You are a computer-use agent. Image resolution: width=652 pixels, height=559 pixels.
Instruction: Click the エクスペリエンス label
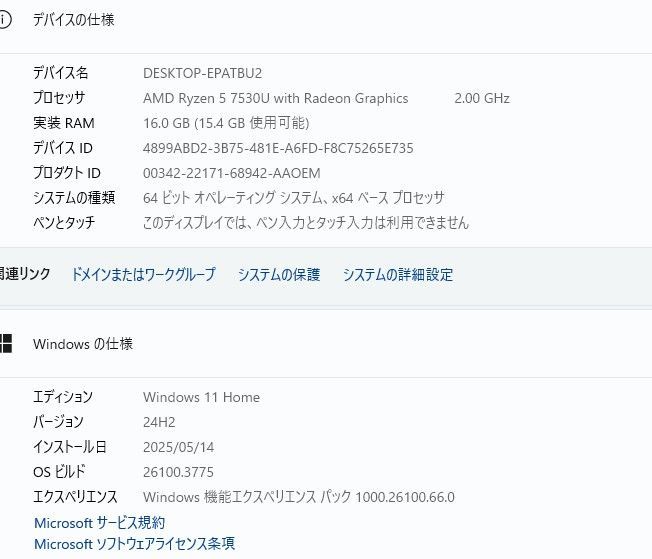[75, 497]
